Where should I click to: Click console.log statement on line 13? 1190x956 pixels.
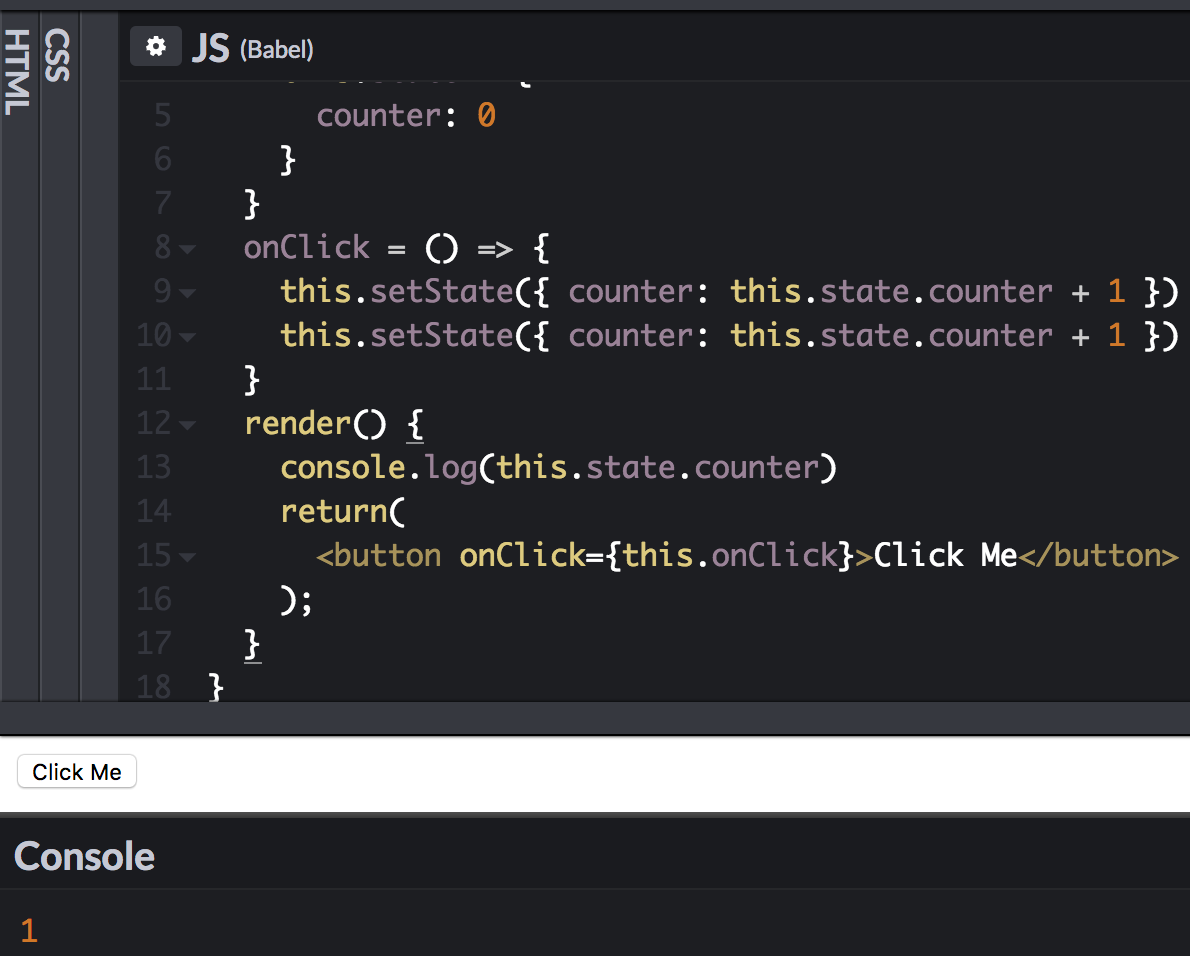click(559, 468)
